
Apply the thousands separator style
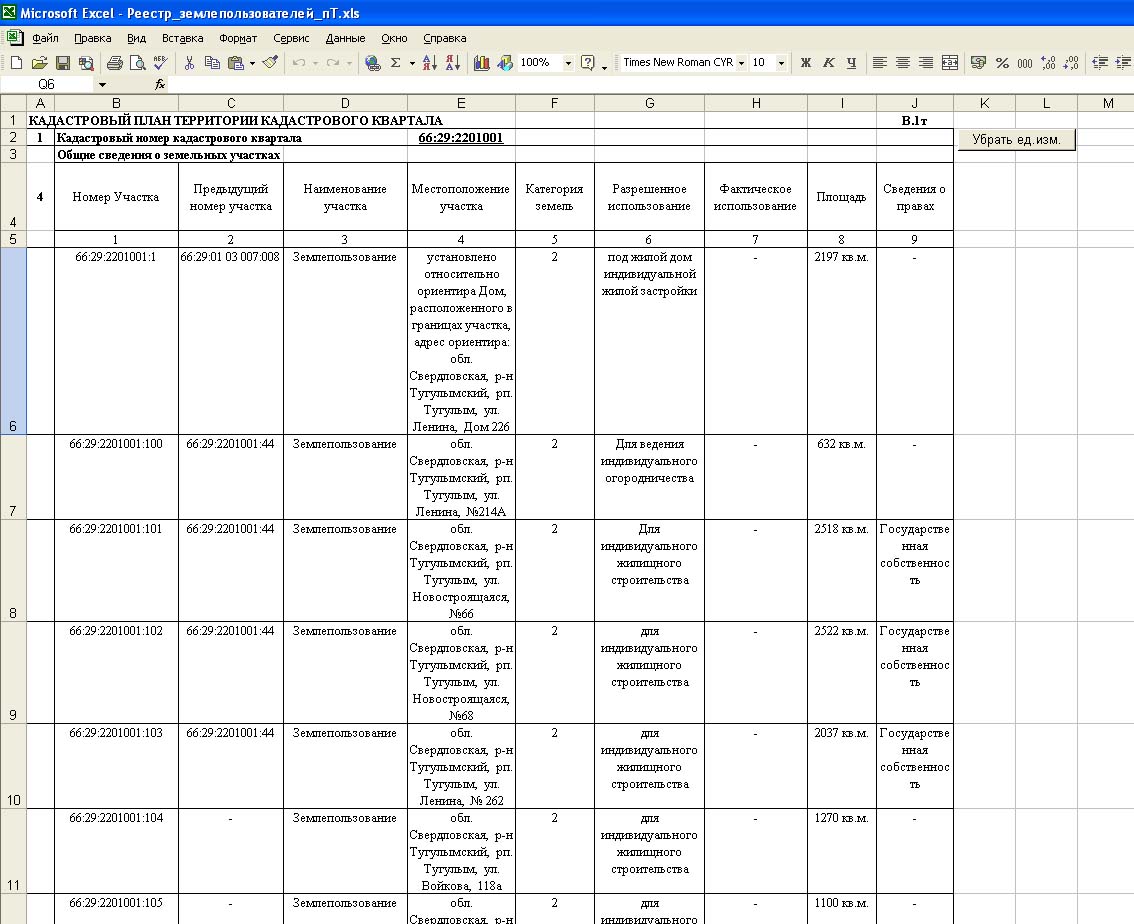click(x=1025, y=63)
